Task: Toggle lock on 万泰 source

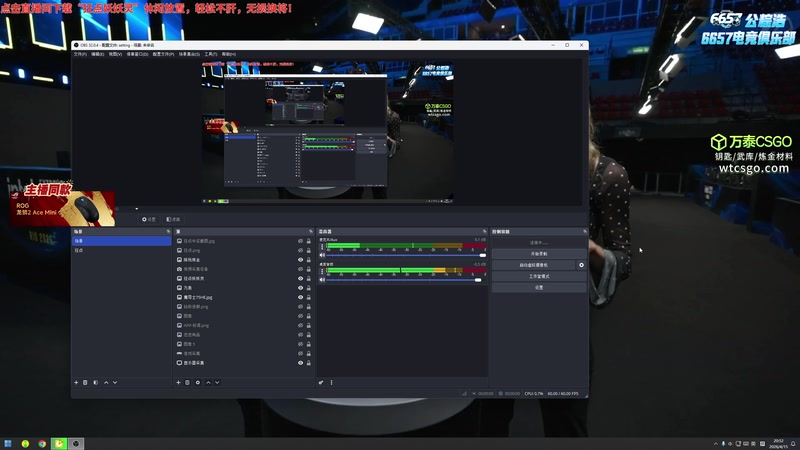Action: (309, 288)
